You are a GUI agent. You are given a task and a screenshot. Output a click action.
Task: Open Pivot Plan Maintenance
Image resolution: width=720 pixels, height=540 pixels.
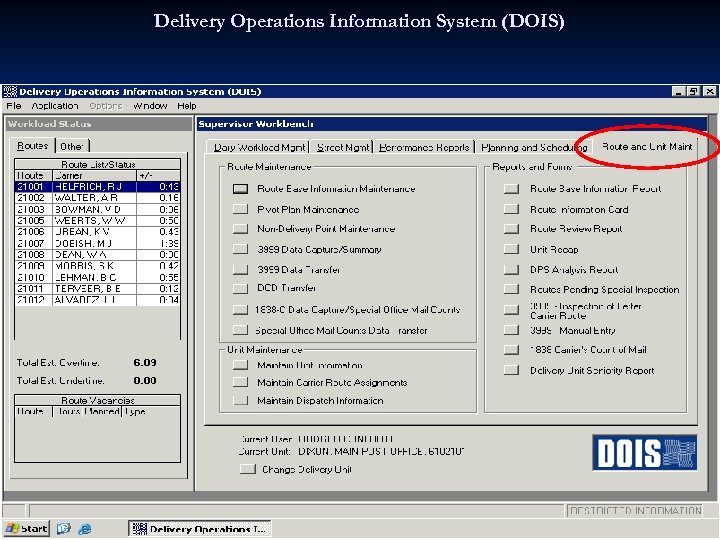point(240,209)
